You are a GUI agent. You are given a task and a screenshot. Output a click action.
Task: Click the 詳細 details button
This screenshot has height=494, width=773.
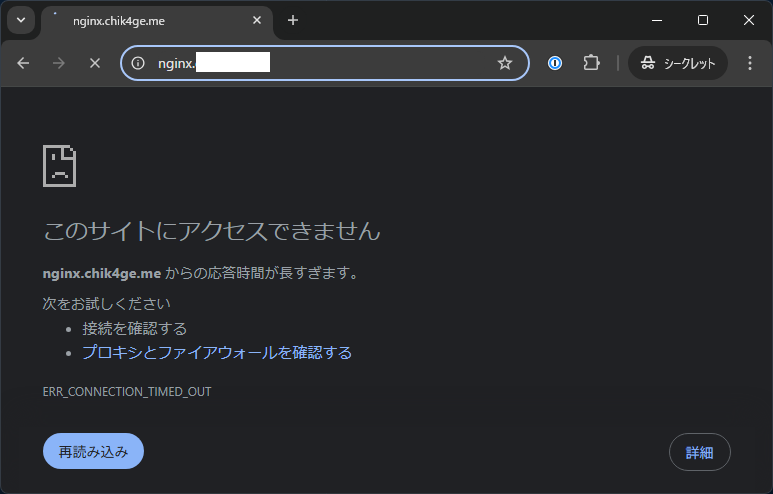700,452
